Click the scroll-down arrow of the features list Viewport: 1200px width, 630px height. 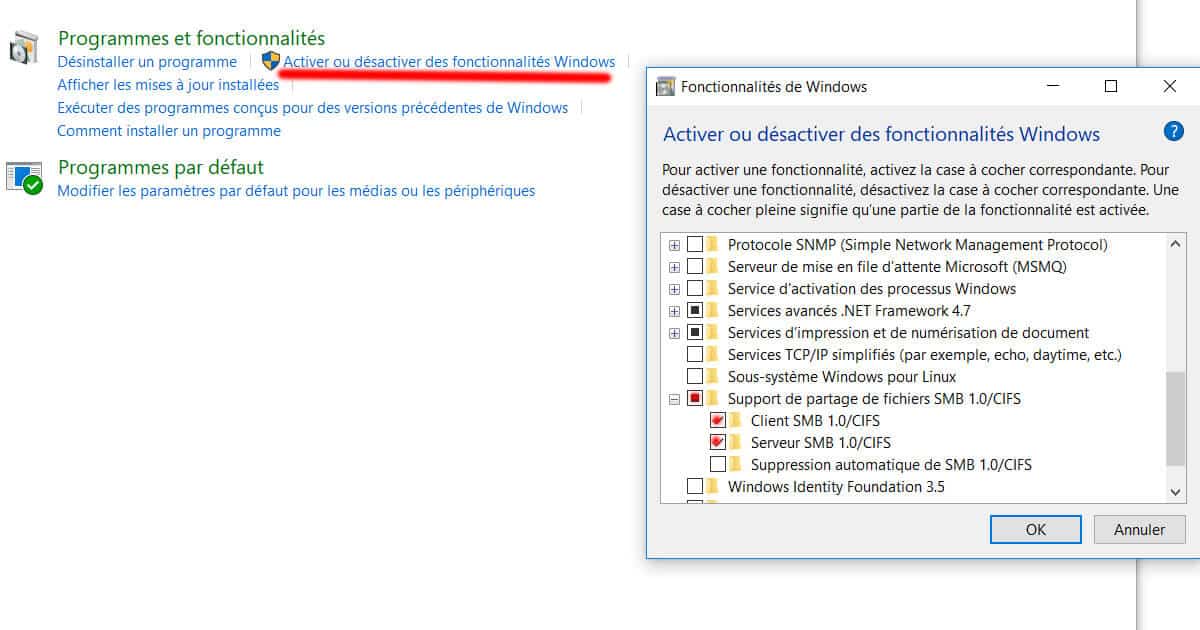(1175, 492)
